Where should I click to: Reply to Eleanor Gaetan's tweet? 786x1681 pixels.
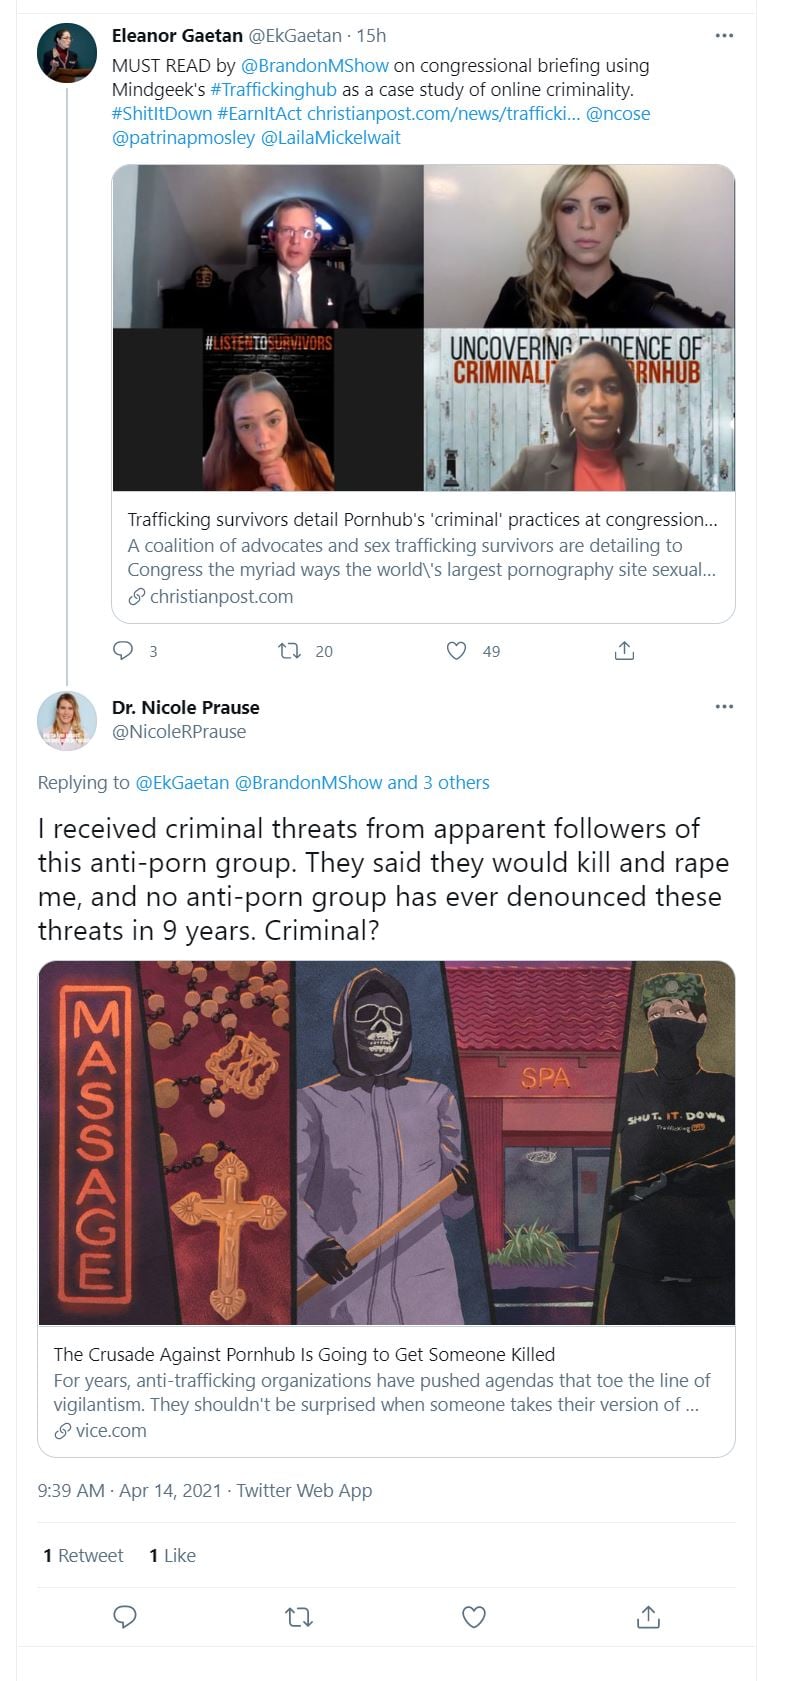point(123,651)
